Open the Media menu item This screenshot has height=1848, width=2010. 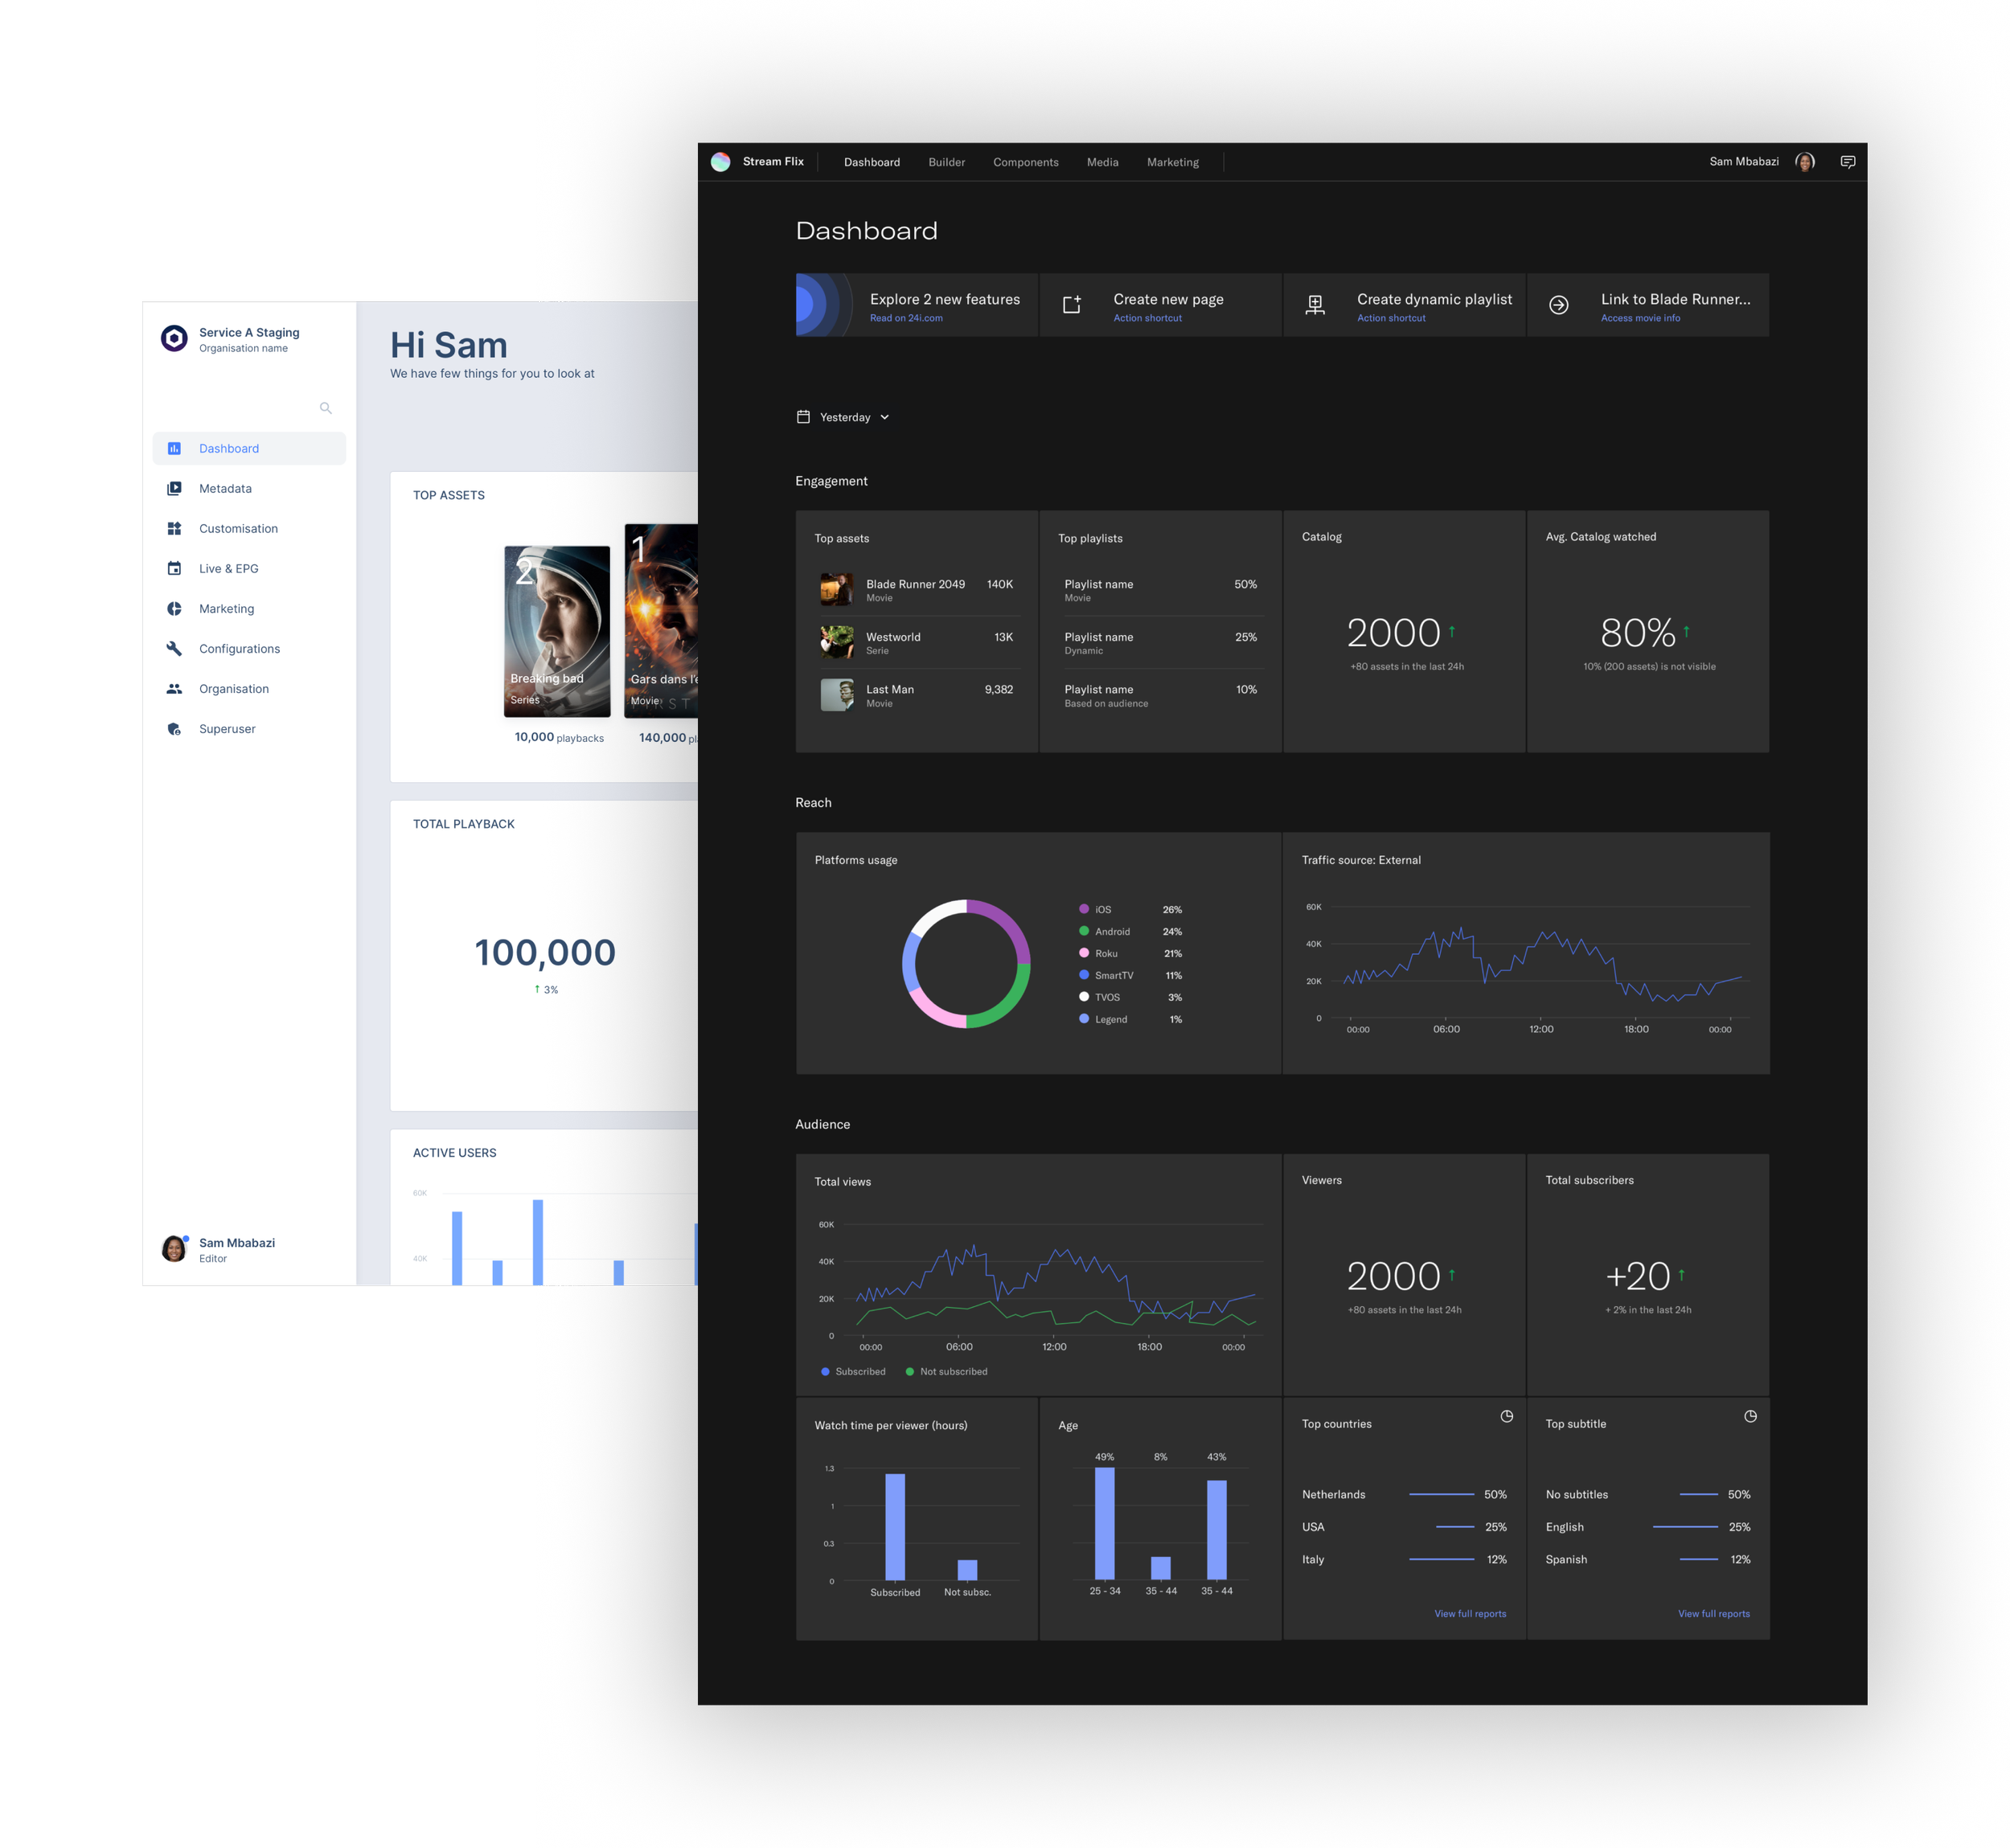[1102, 162]
